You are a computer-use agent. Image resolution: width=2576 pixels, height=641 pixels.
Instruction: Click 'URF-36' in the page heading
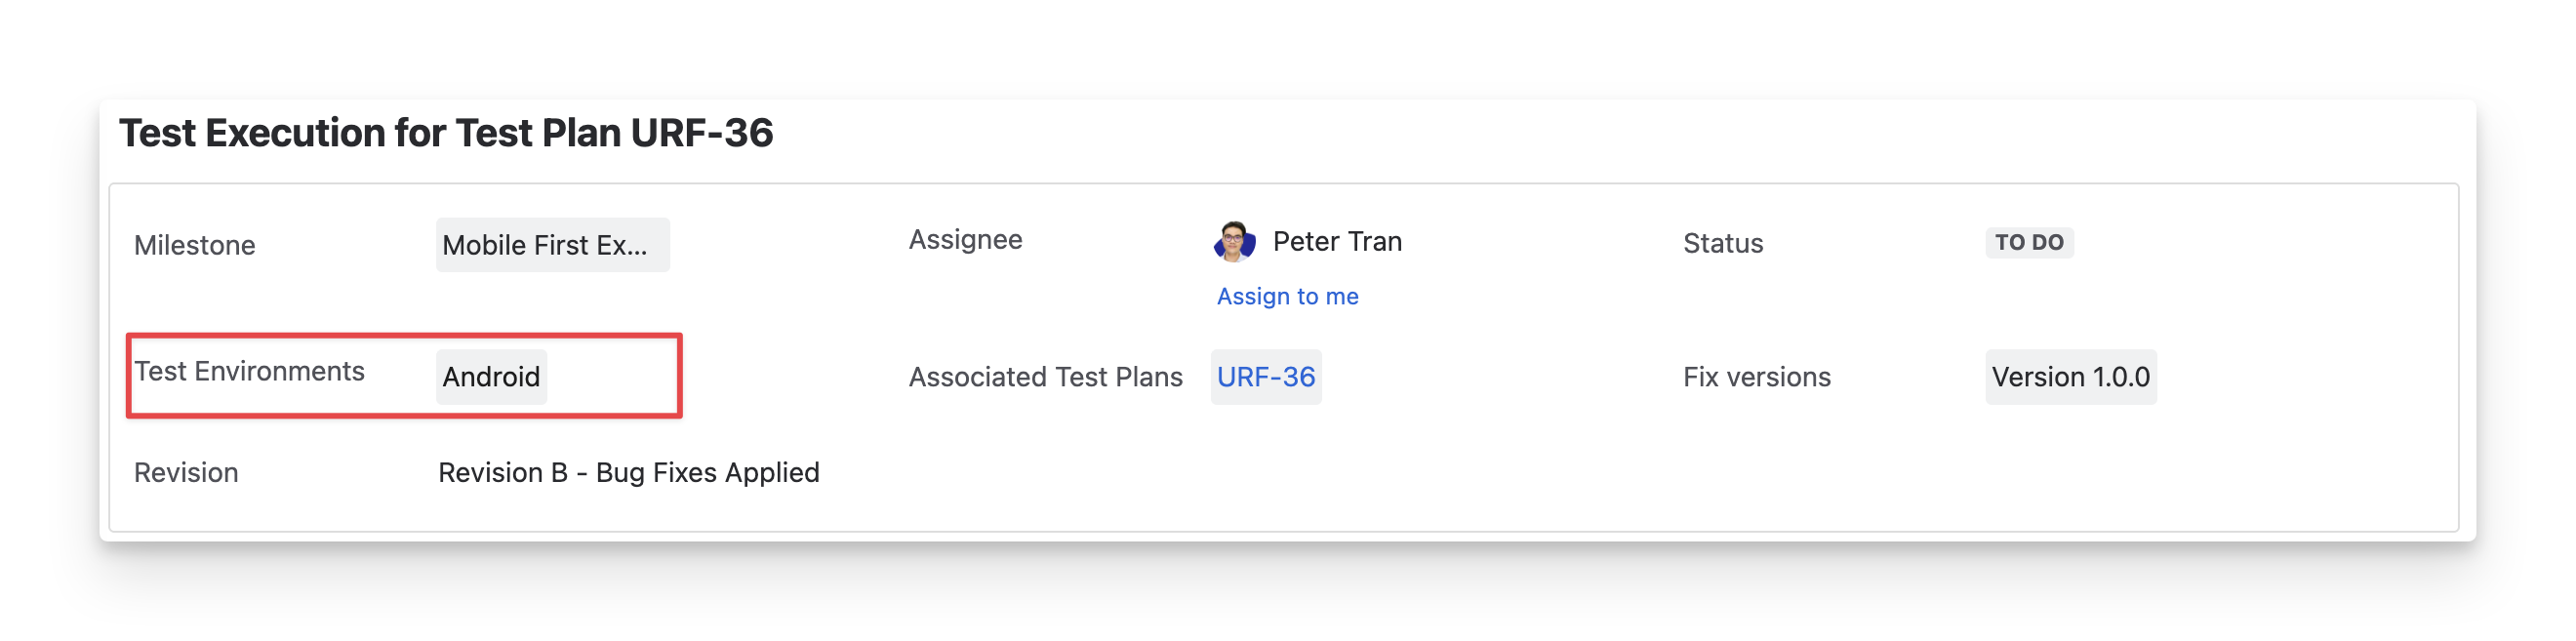pos(701,133)
